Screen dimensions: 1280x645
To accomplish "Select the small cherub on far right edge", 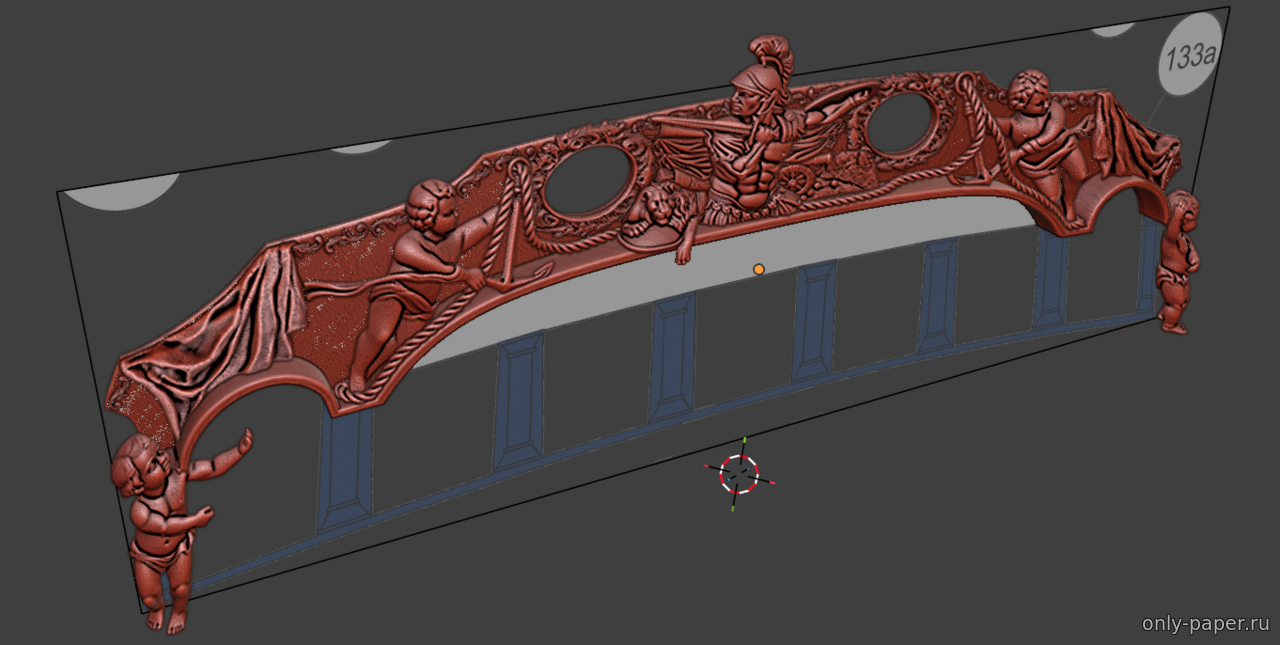I will pos(1178,262).
